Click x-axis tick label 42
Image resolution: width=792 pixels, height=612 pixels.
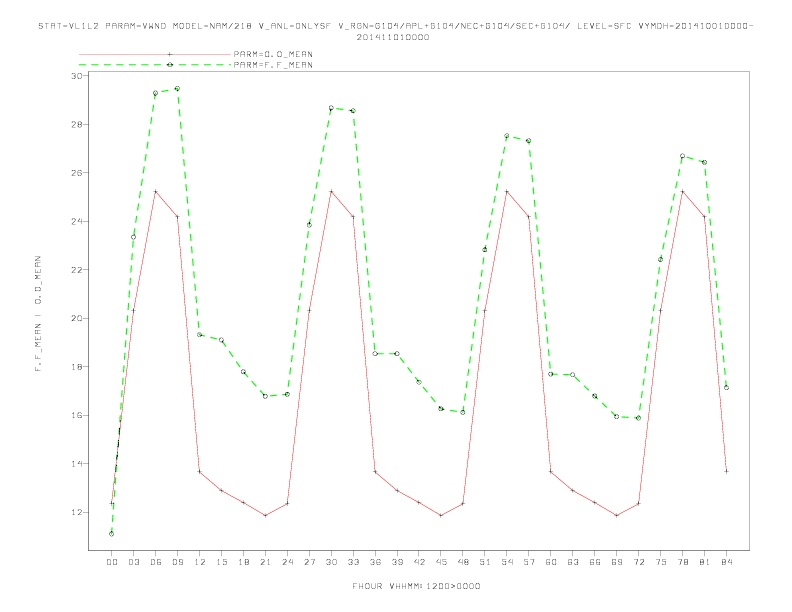tap(419, 562)
